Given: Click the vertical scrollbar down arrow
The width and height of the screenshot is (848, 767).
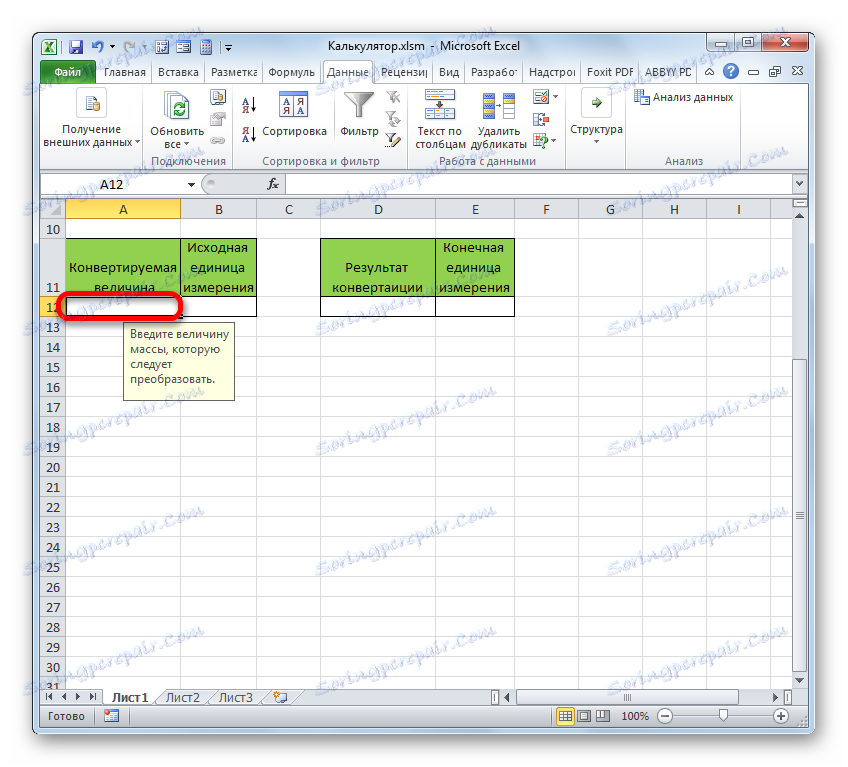Looking at the screenshot, I should click(800, 680).
